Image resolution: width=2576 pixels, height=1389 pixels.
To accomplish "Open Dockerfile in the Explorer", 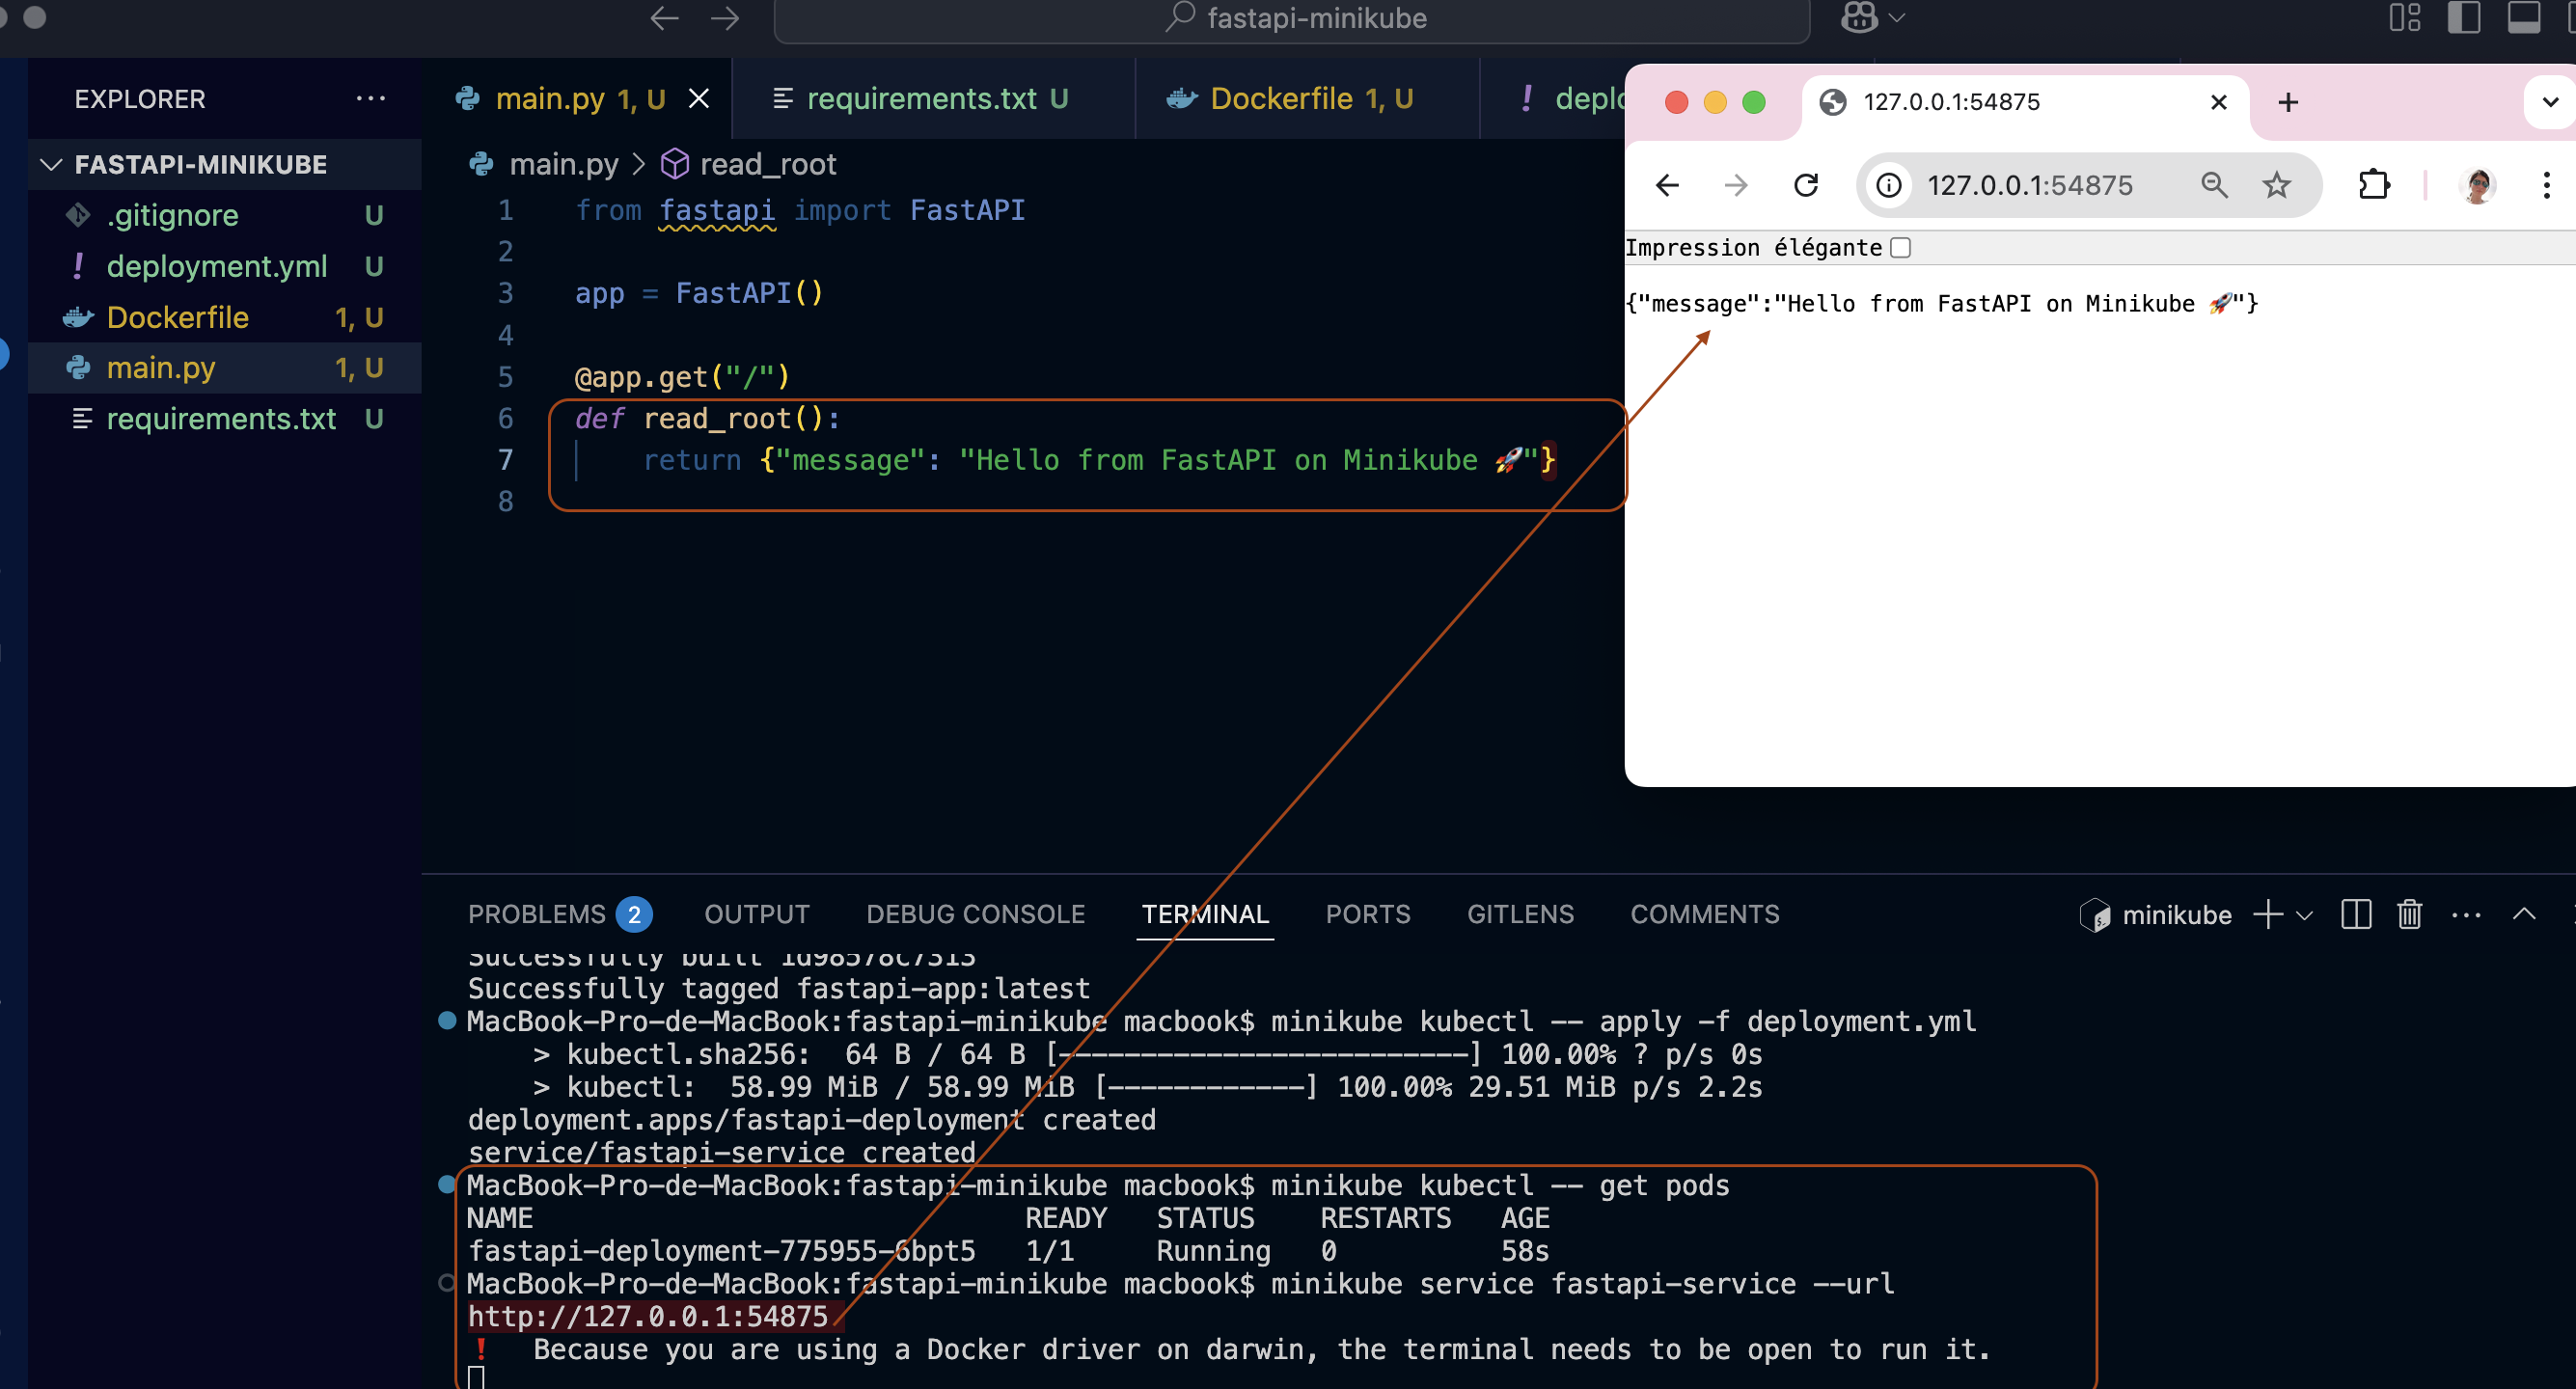I will [x=224, y=317].
